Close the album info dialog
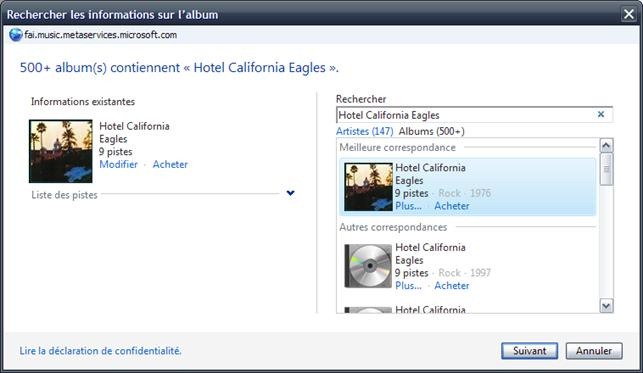Image resolution: width=643 pixels, height=373 pixels. tap(629, 14)
